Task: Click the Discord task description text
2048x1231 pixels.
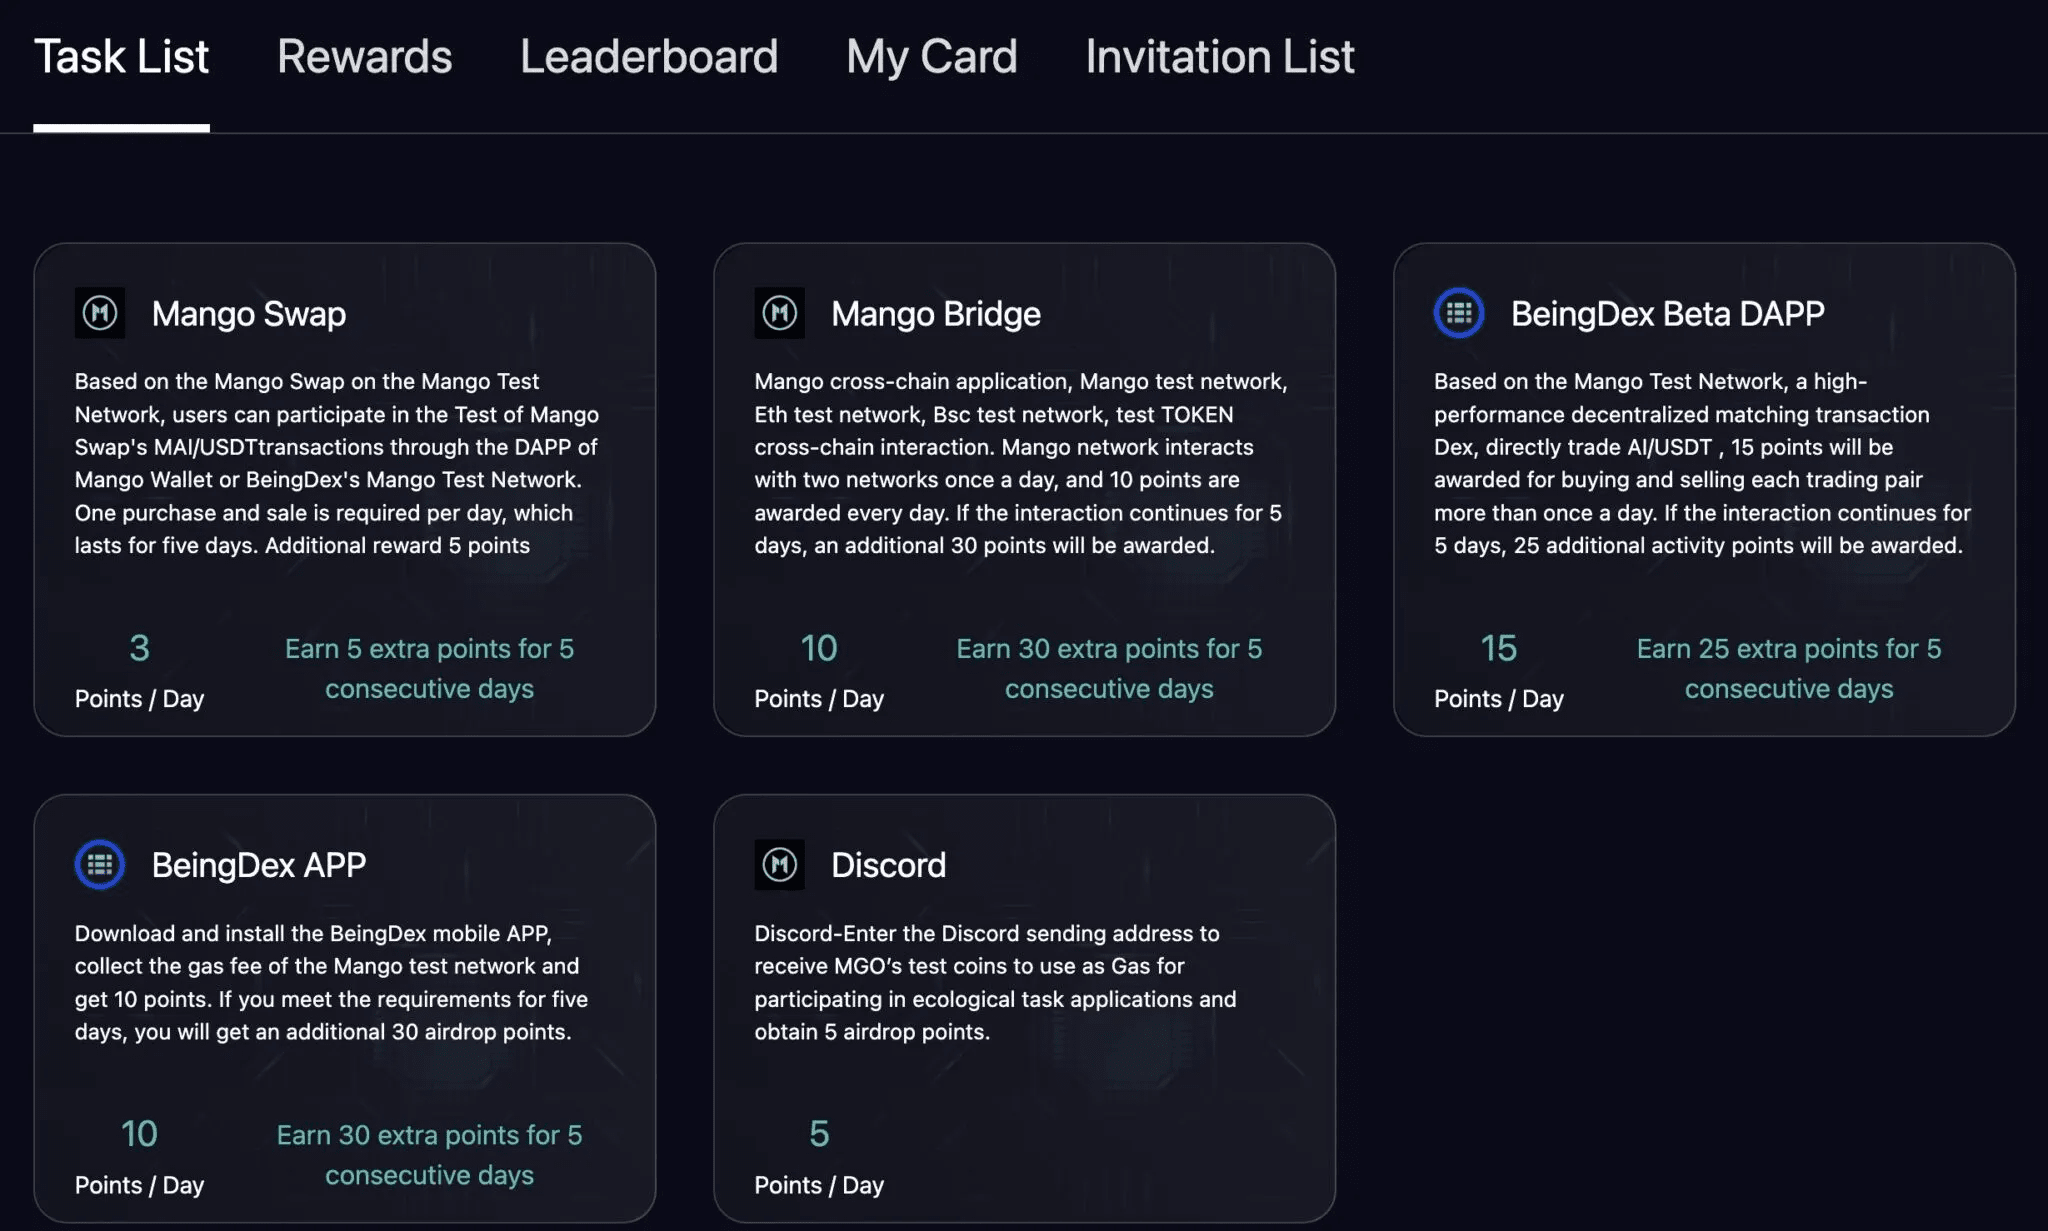Action: [x=995, y=982]
